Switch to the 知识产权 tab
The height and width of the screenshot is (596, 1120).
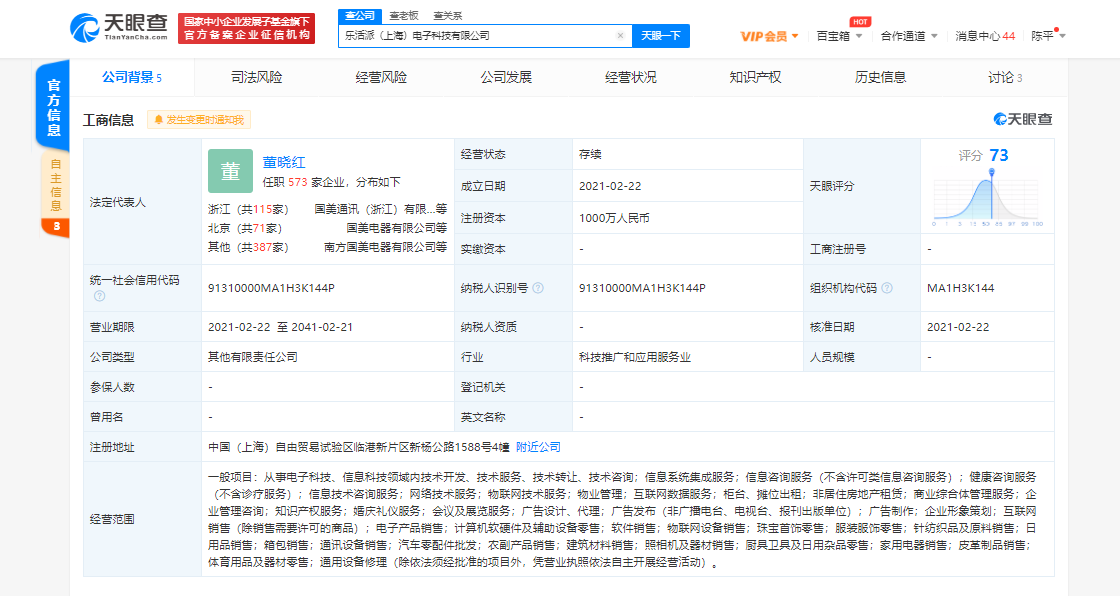(755, 77)
